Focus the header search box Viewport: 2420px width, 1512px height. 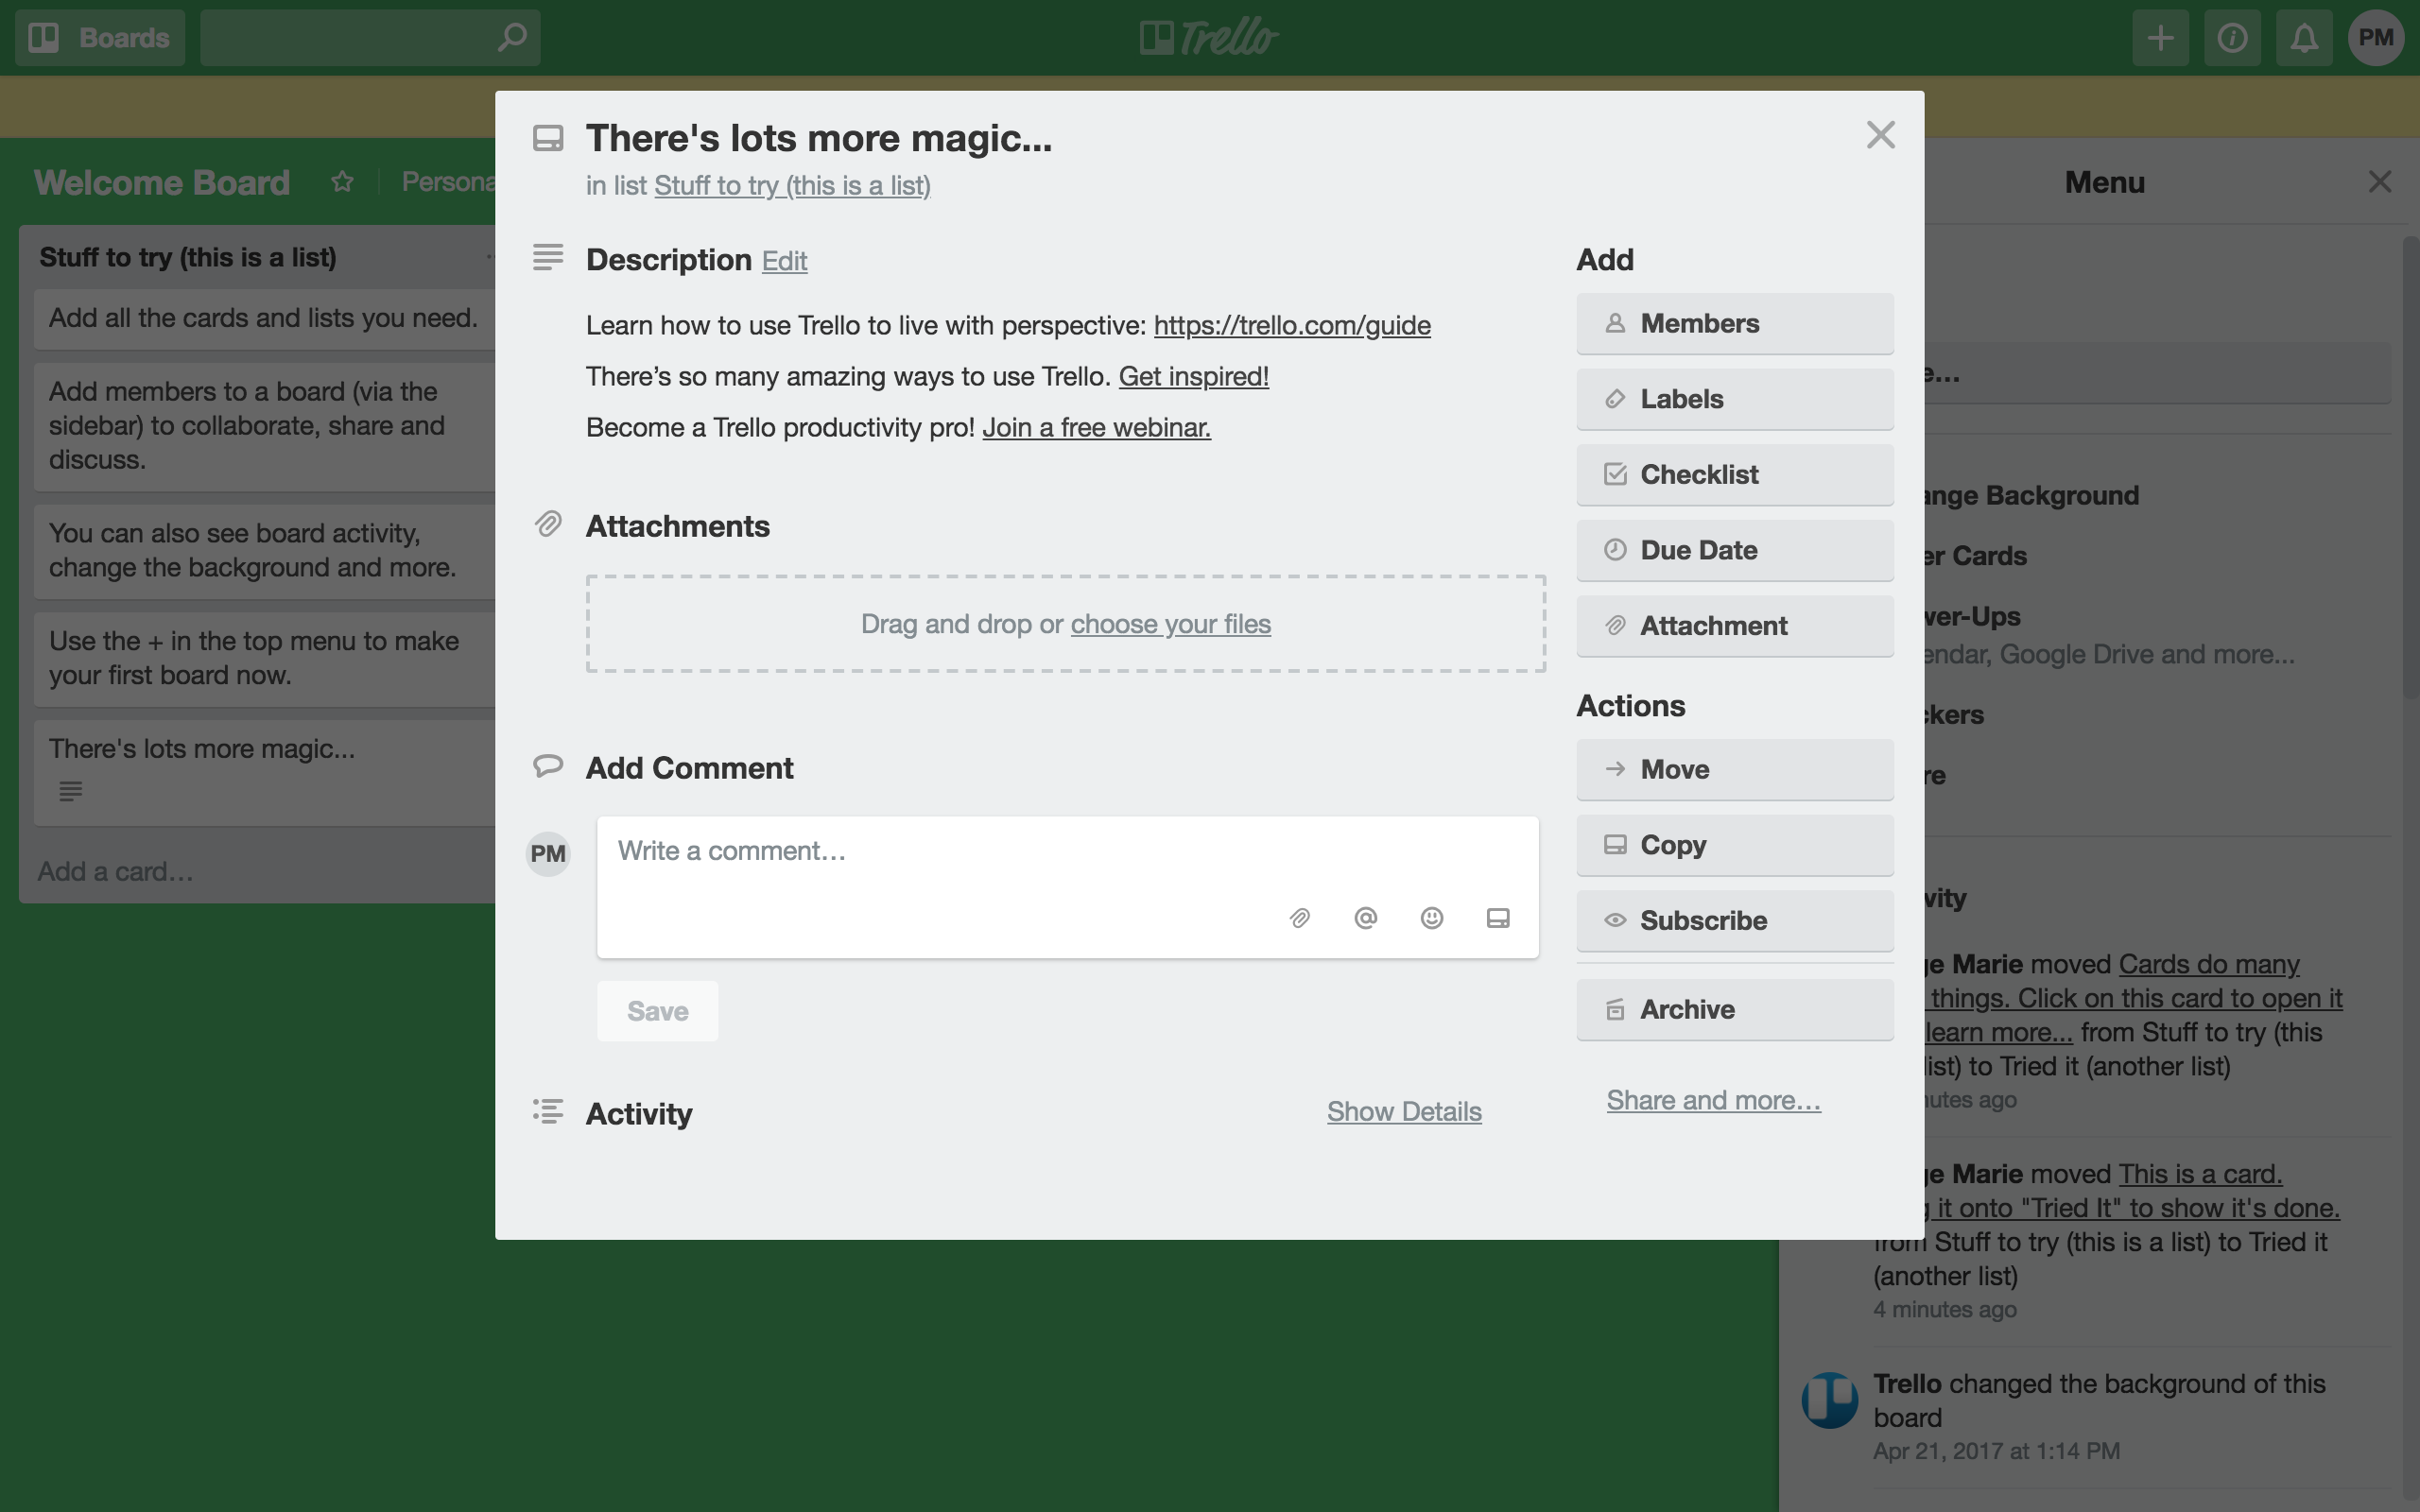(370, 38)
